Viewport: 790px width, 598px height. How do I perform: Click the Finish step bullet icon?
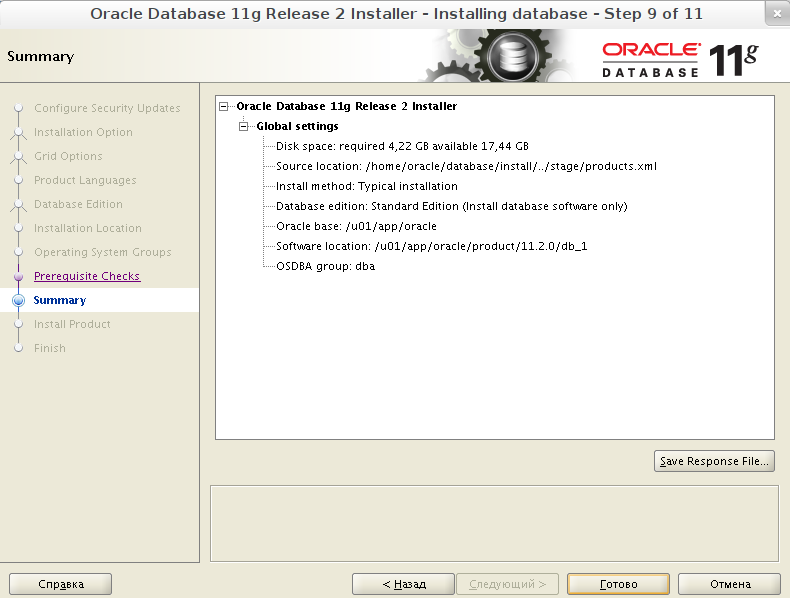[x=17, y=348]
